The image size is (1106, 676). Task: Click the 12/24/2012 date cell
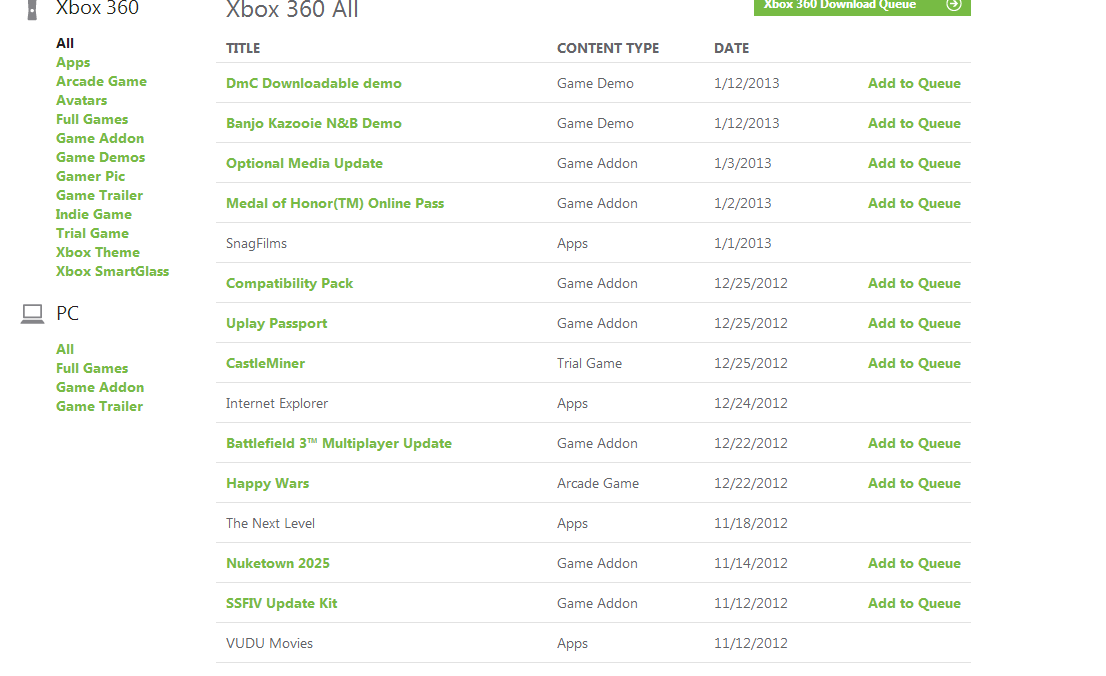point(750,404)
